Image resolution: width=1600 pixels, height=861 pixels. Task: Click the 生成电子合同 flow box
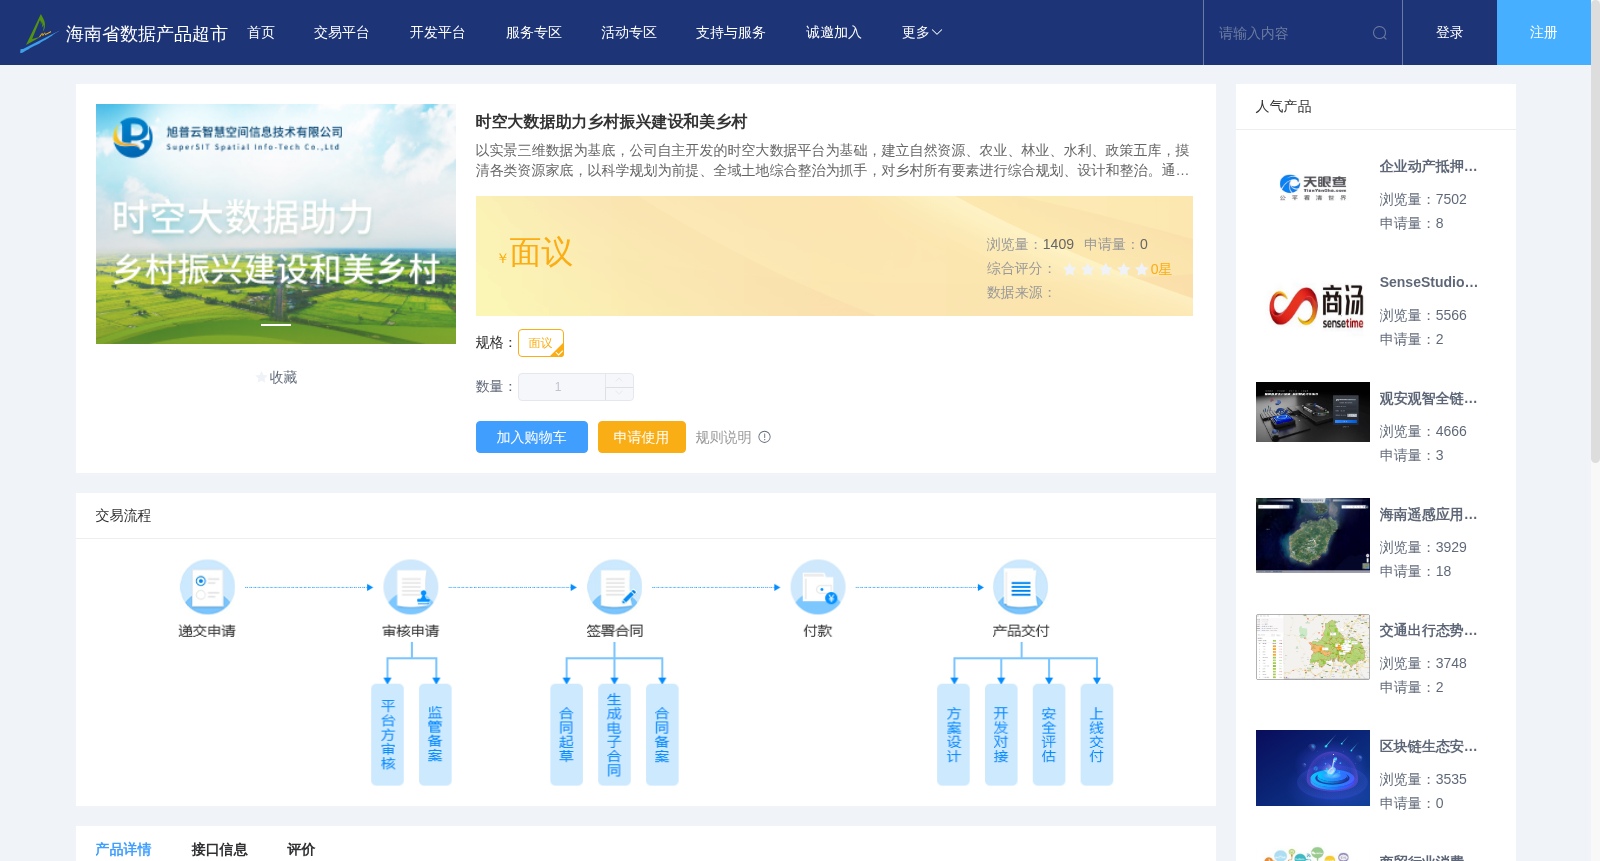(x=614, y=735)
